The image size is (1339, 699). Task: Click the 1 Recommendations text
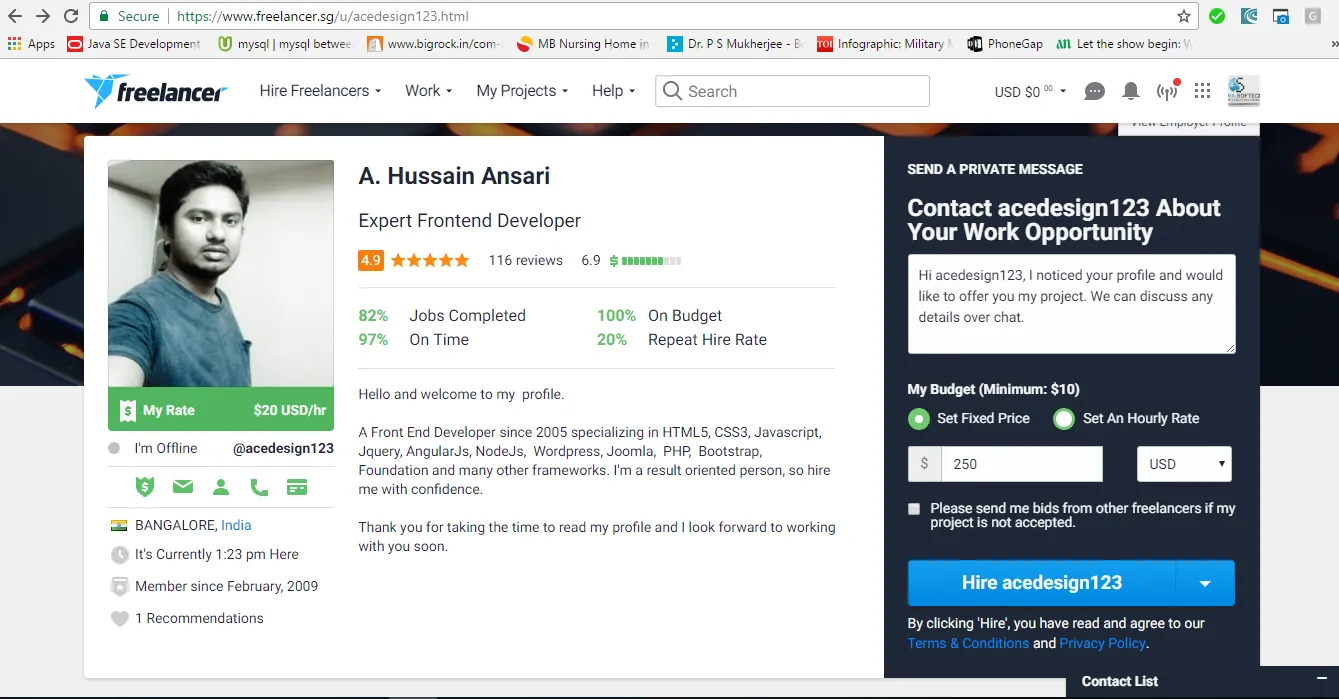[199, 618]
